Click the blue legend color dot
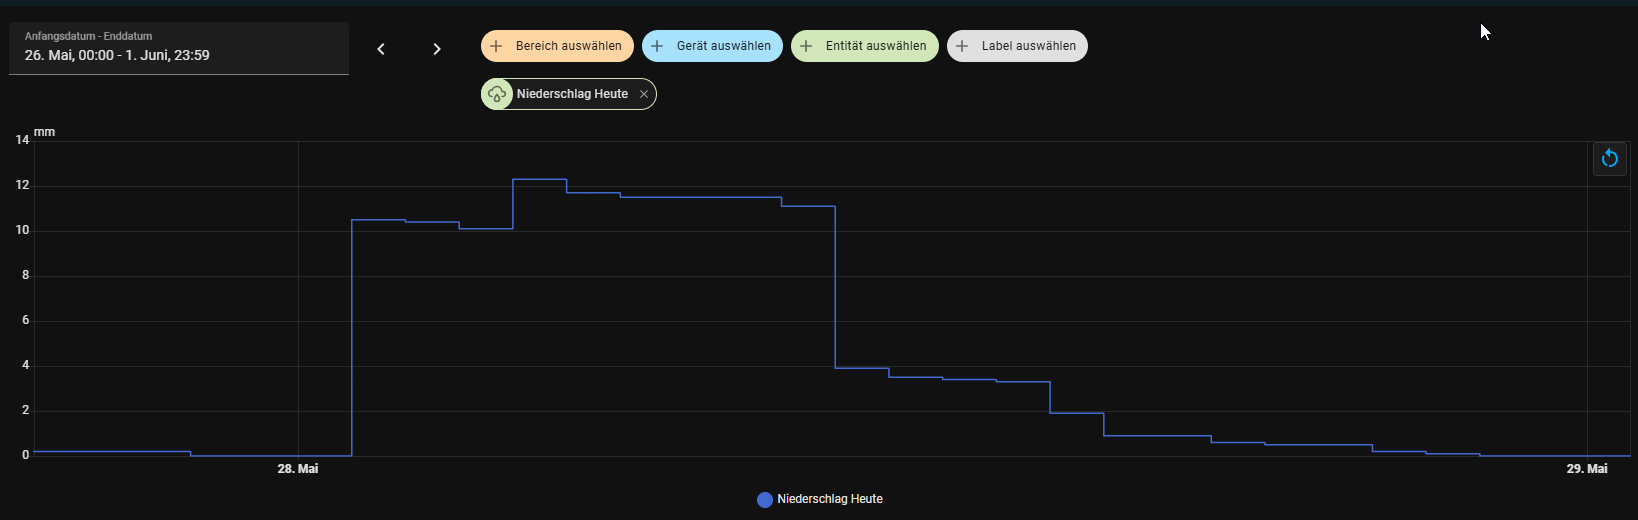This screenshot has width=1638, height=520. [765, 500]
